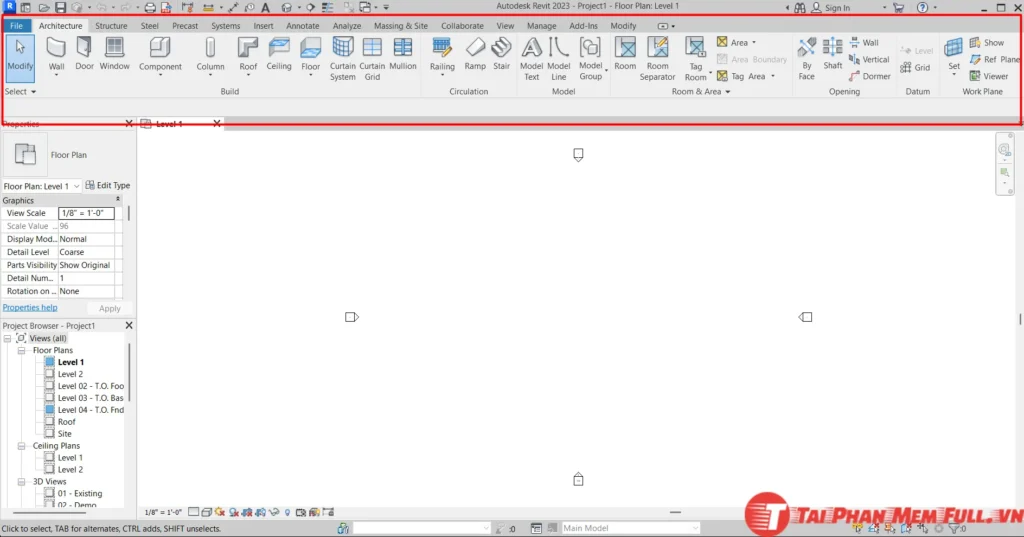Select the Window tool
1024x537 pixels.
114,54
